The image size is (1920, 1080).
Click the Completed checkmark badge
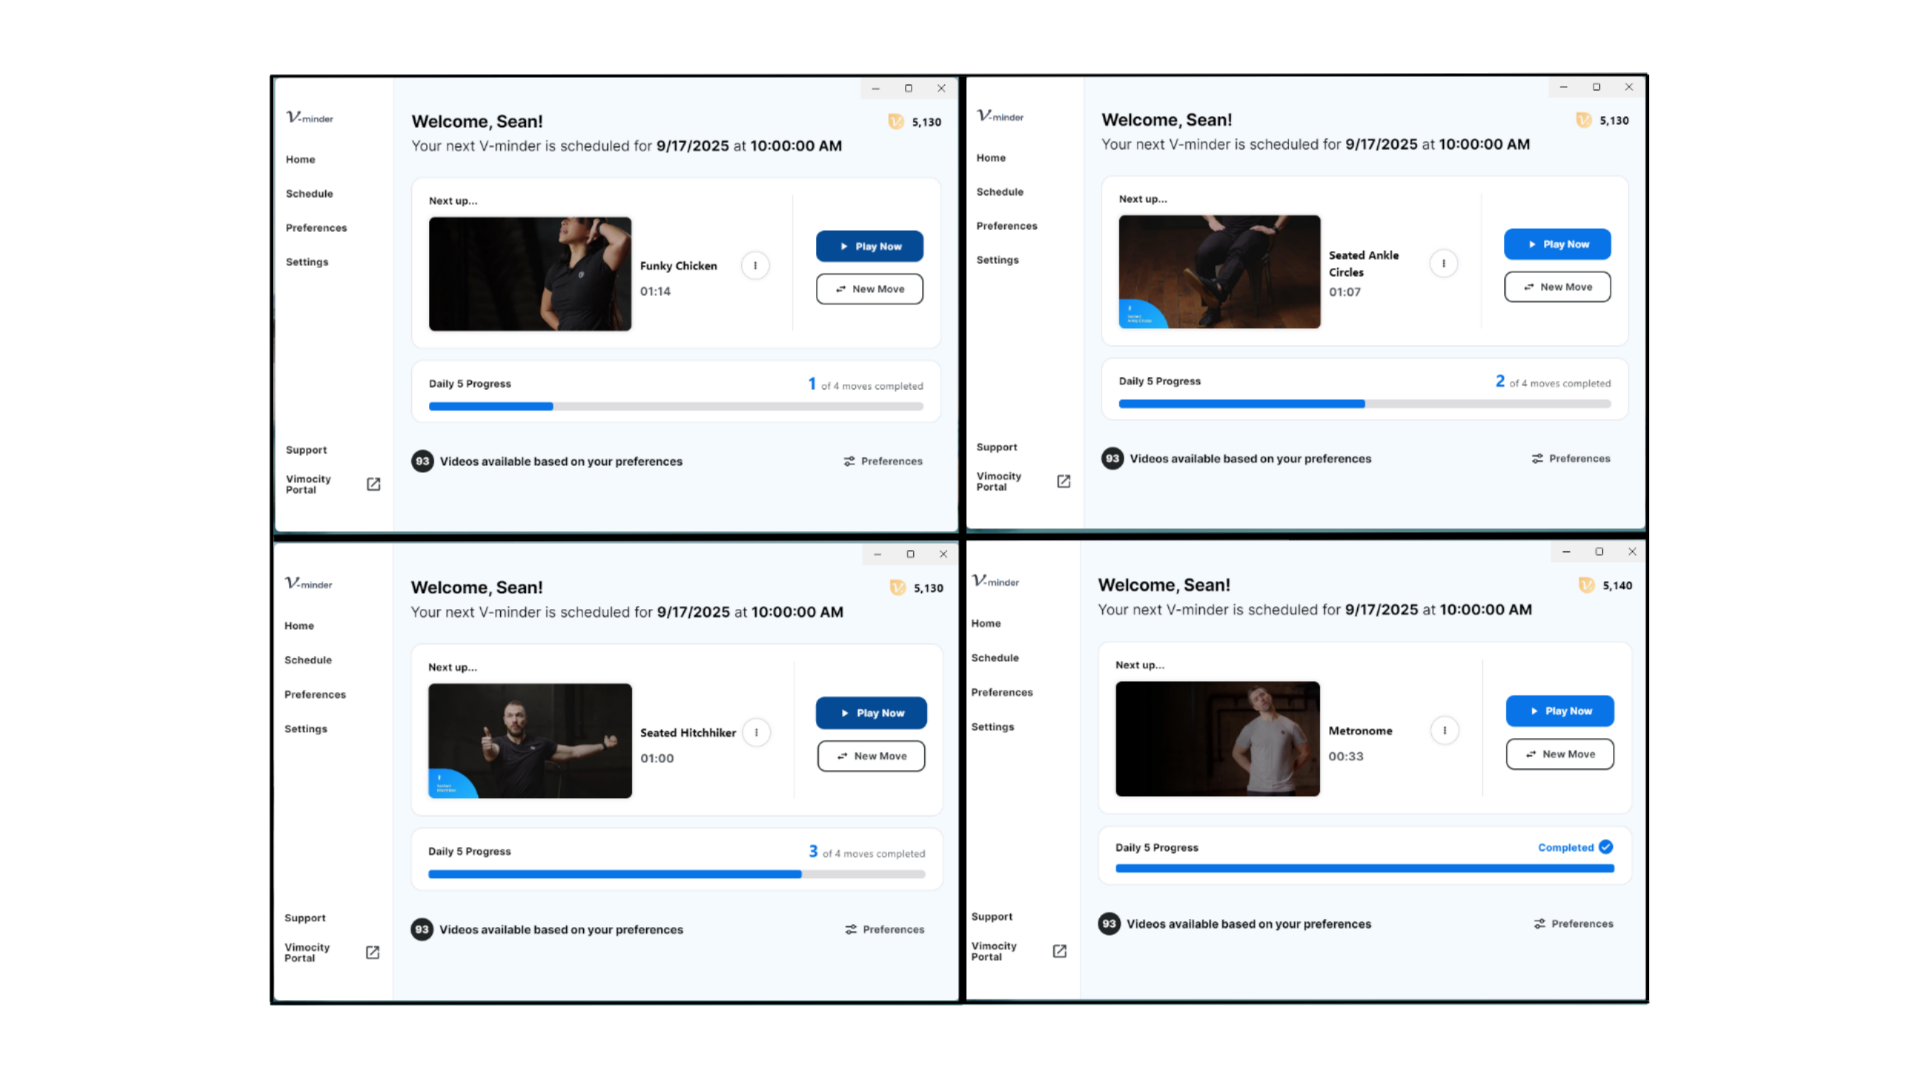(x=1605, y=847)
